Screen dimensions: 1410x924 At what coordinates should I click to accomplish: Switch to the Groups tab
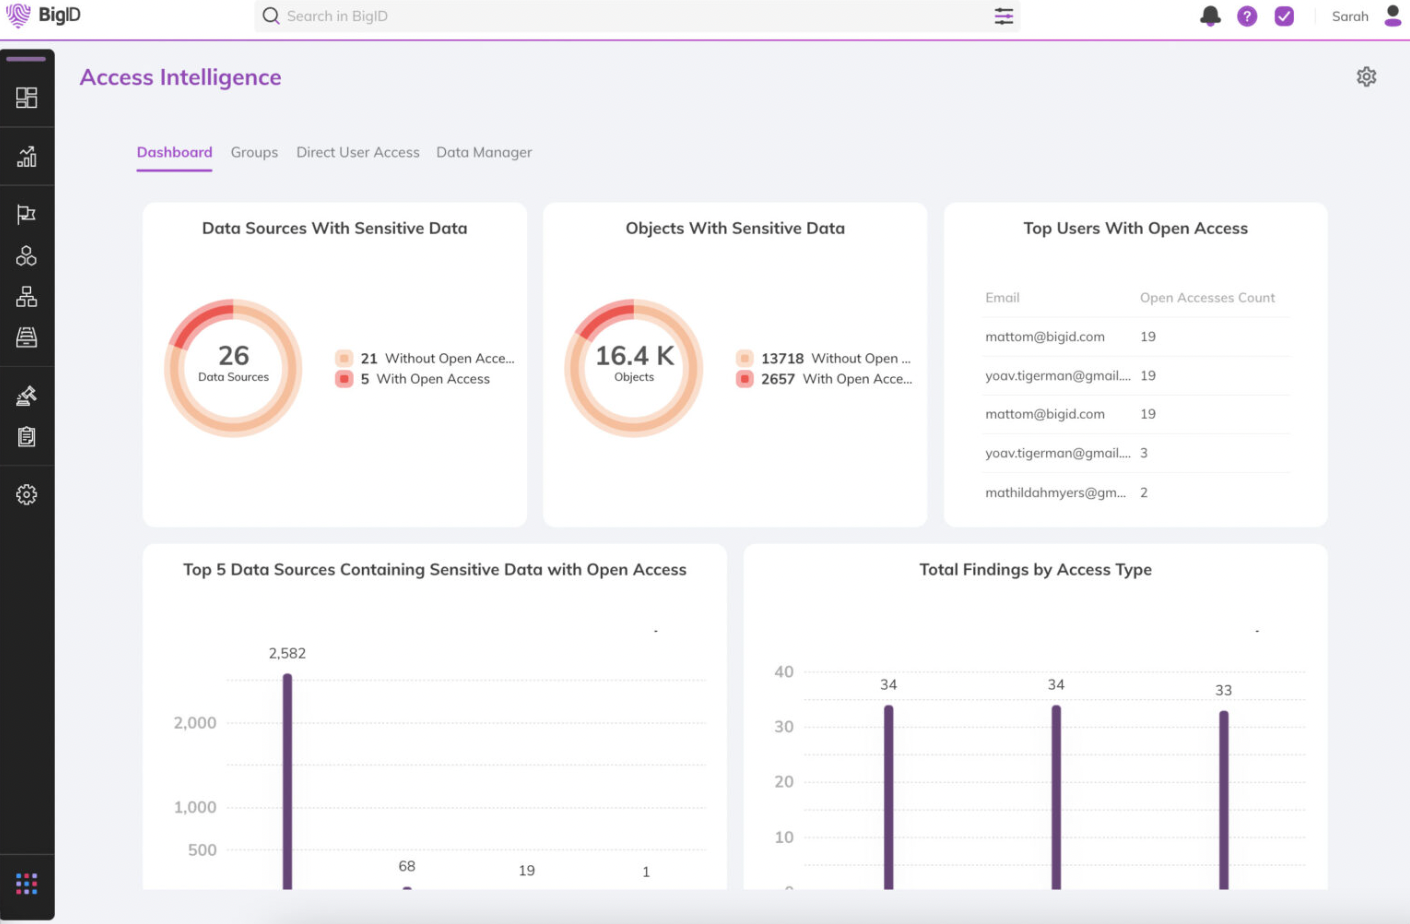tap(254, 152)
